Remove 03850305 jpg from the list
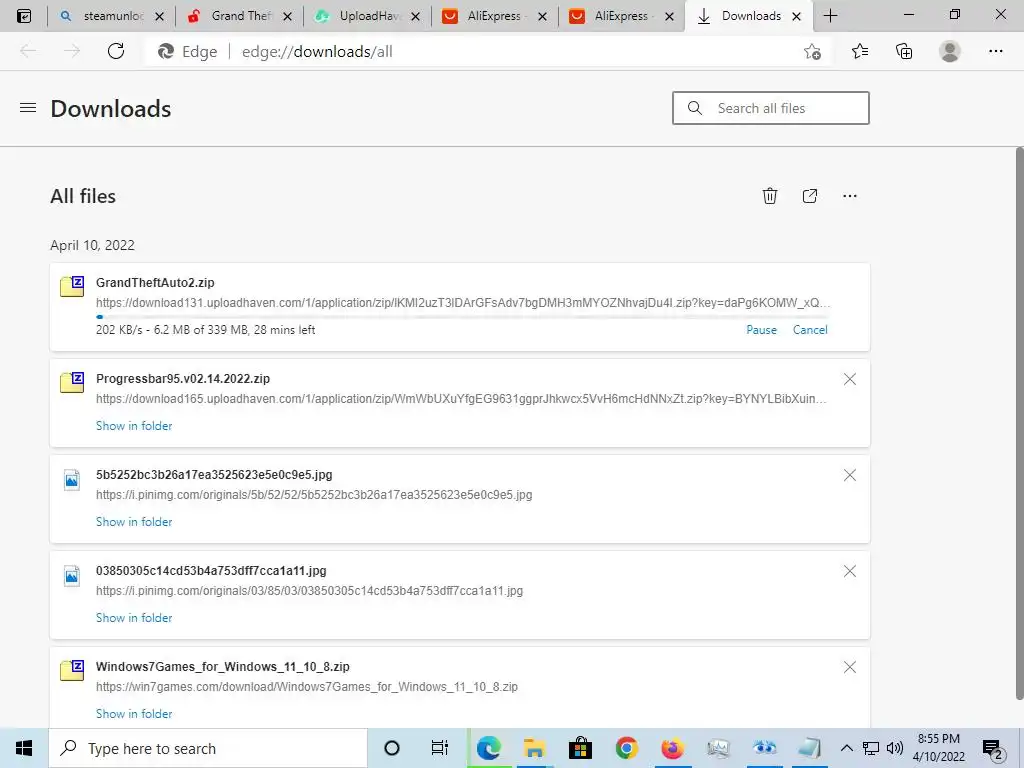Image resolution: width=1024 pixels, height=768 pixels. [x=850, y=571]
